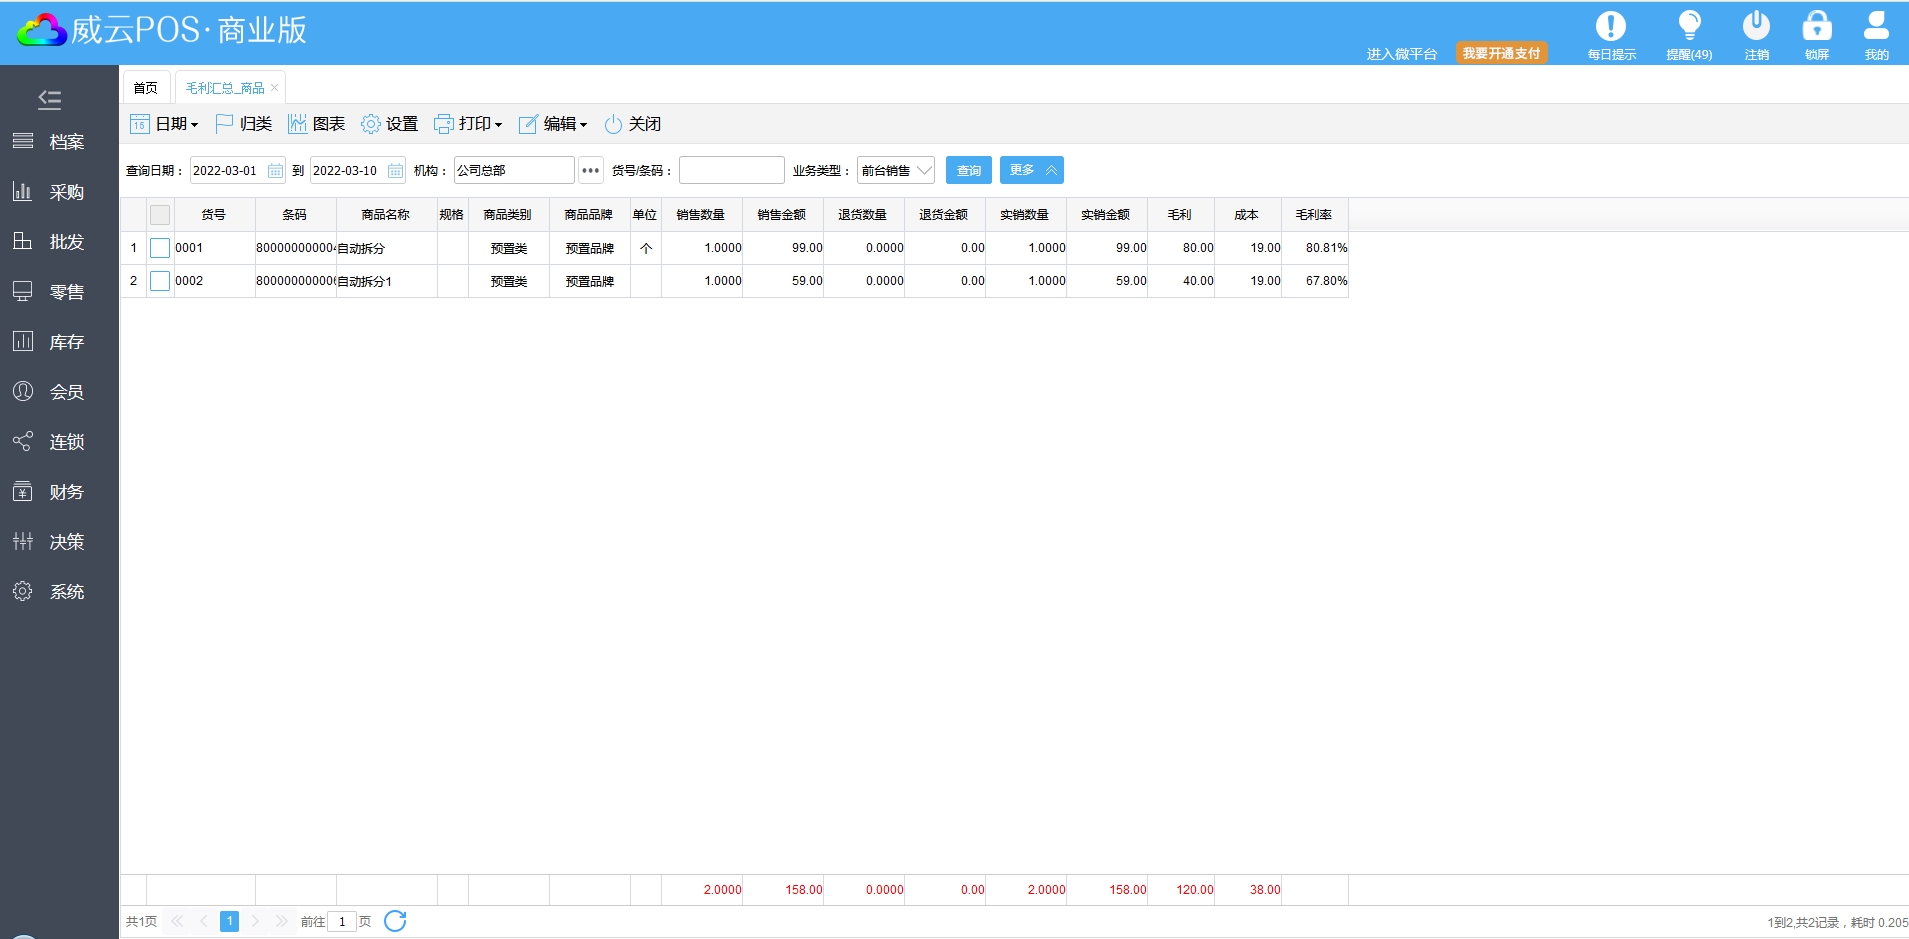Viewport: 1909px width, 939px height.
Task: Open the 我的 user profile icon
Action: (1876, 27)
